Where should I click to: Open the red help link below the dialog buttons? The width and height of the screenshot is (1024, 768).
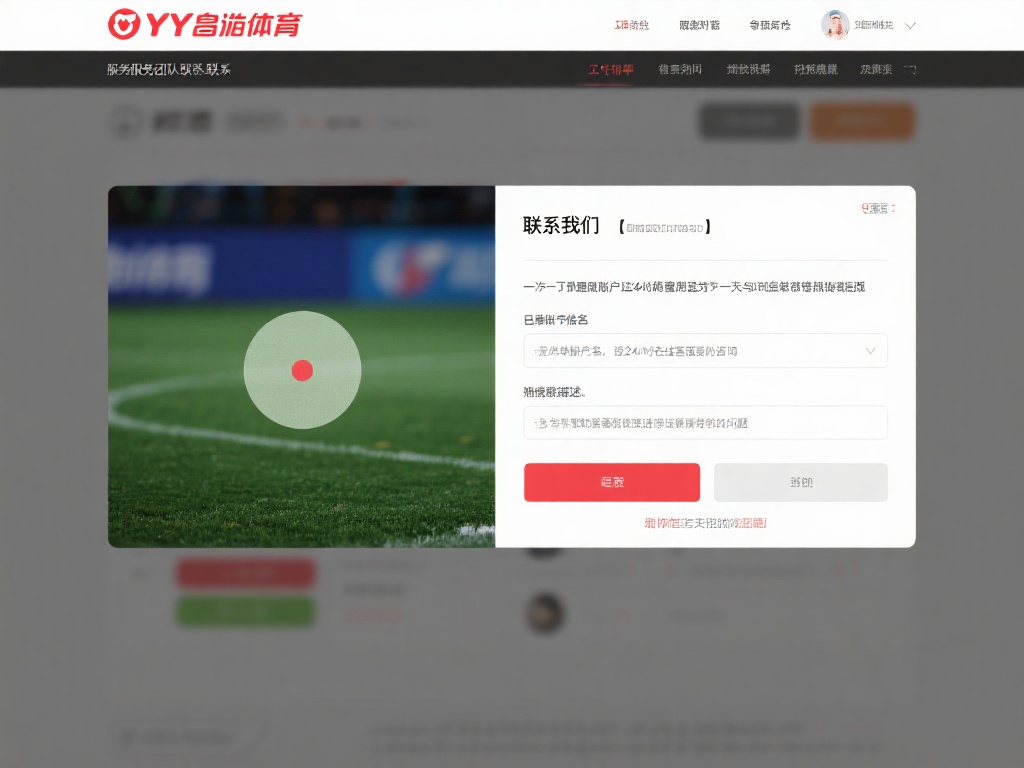pyautogui.click(x=706, y=523)
